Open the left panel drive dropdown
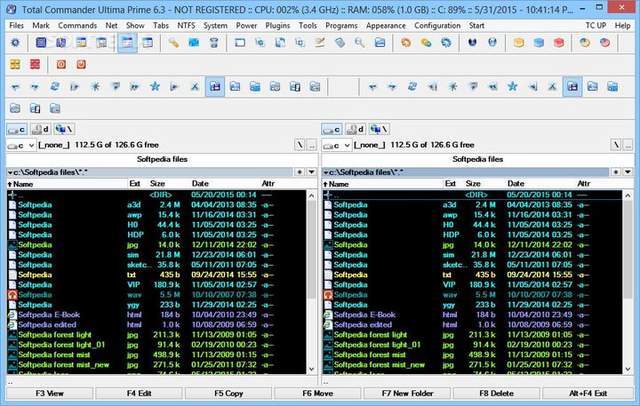 (21, 145)
